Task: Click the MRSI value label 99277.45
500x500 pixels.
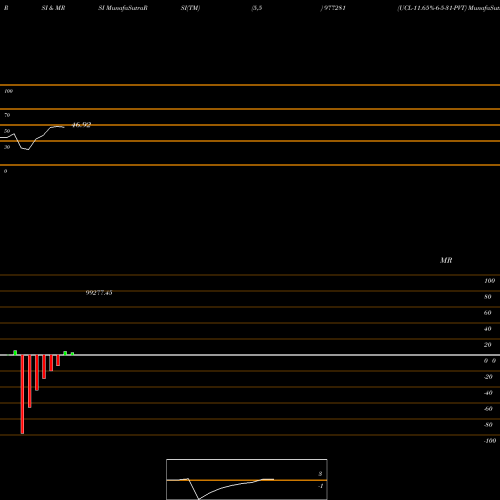Action: point(99,293)
